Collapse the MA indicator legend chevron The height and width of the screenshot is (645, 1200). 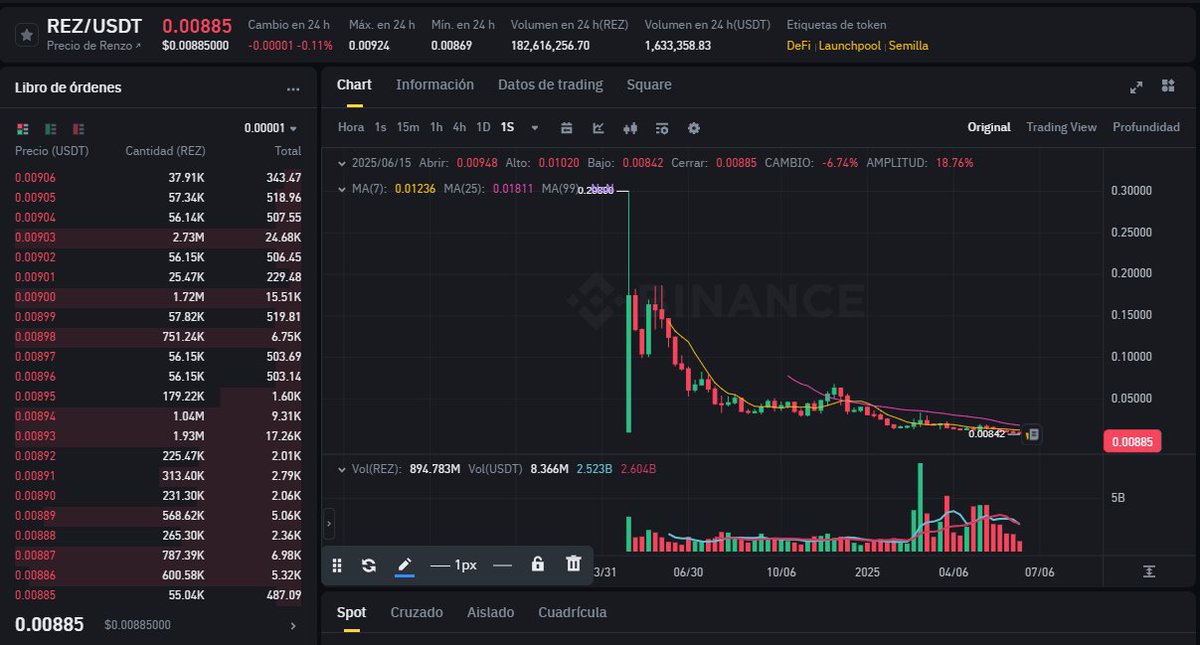click(343, 188)
